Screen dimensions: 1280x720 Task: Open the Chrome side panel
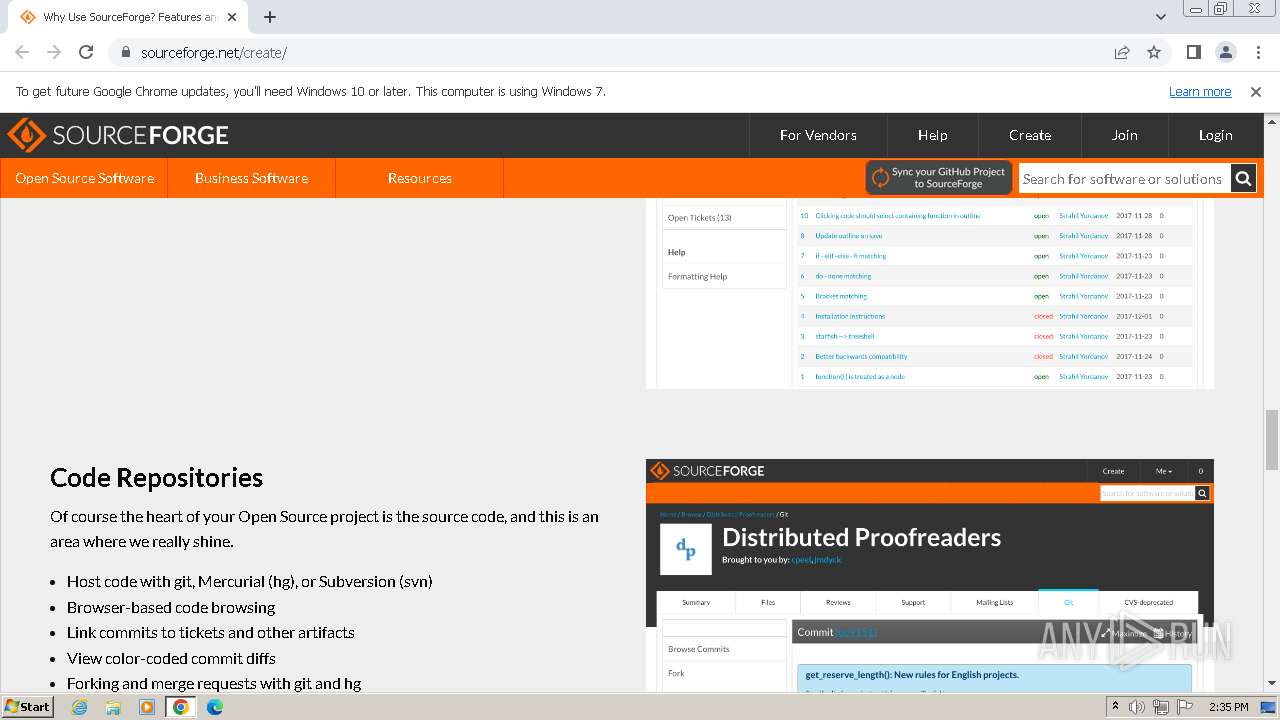1194,53
